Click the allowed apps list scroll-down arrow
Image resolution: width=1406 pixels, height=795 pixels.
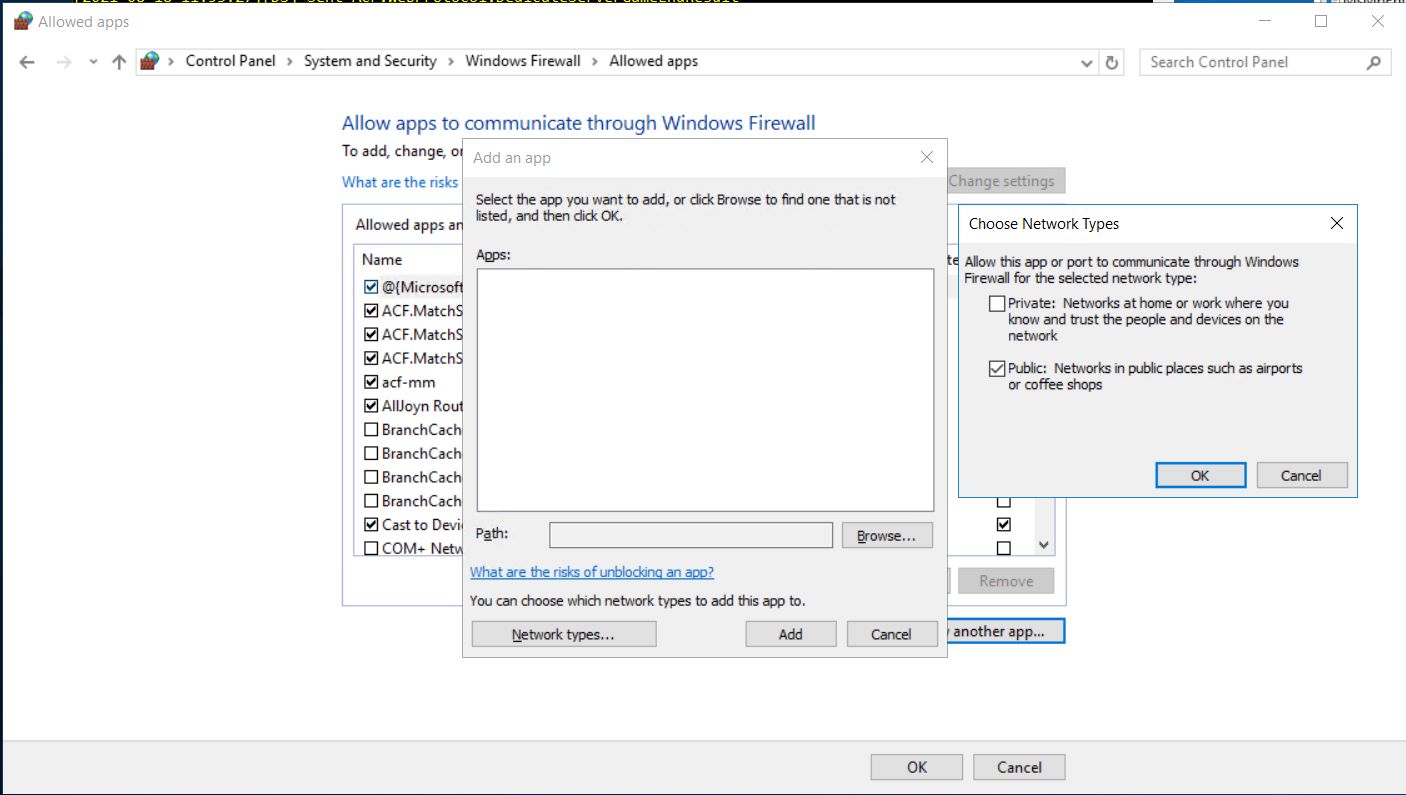coord(1044,545)
